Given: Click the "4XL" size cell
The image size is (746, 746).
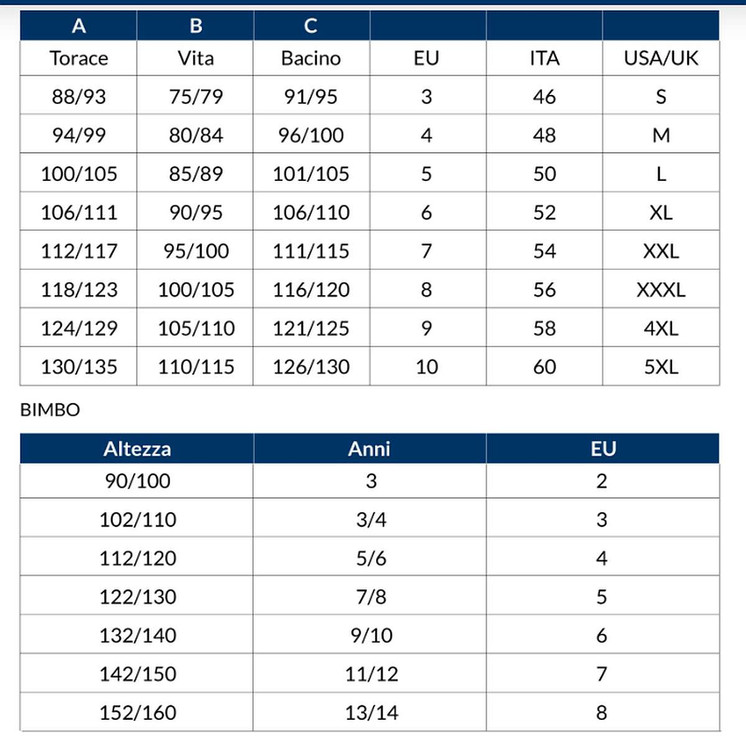Looking at the screenshot, I should tap(660, 328).
